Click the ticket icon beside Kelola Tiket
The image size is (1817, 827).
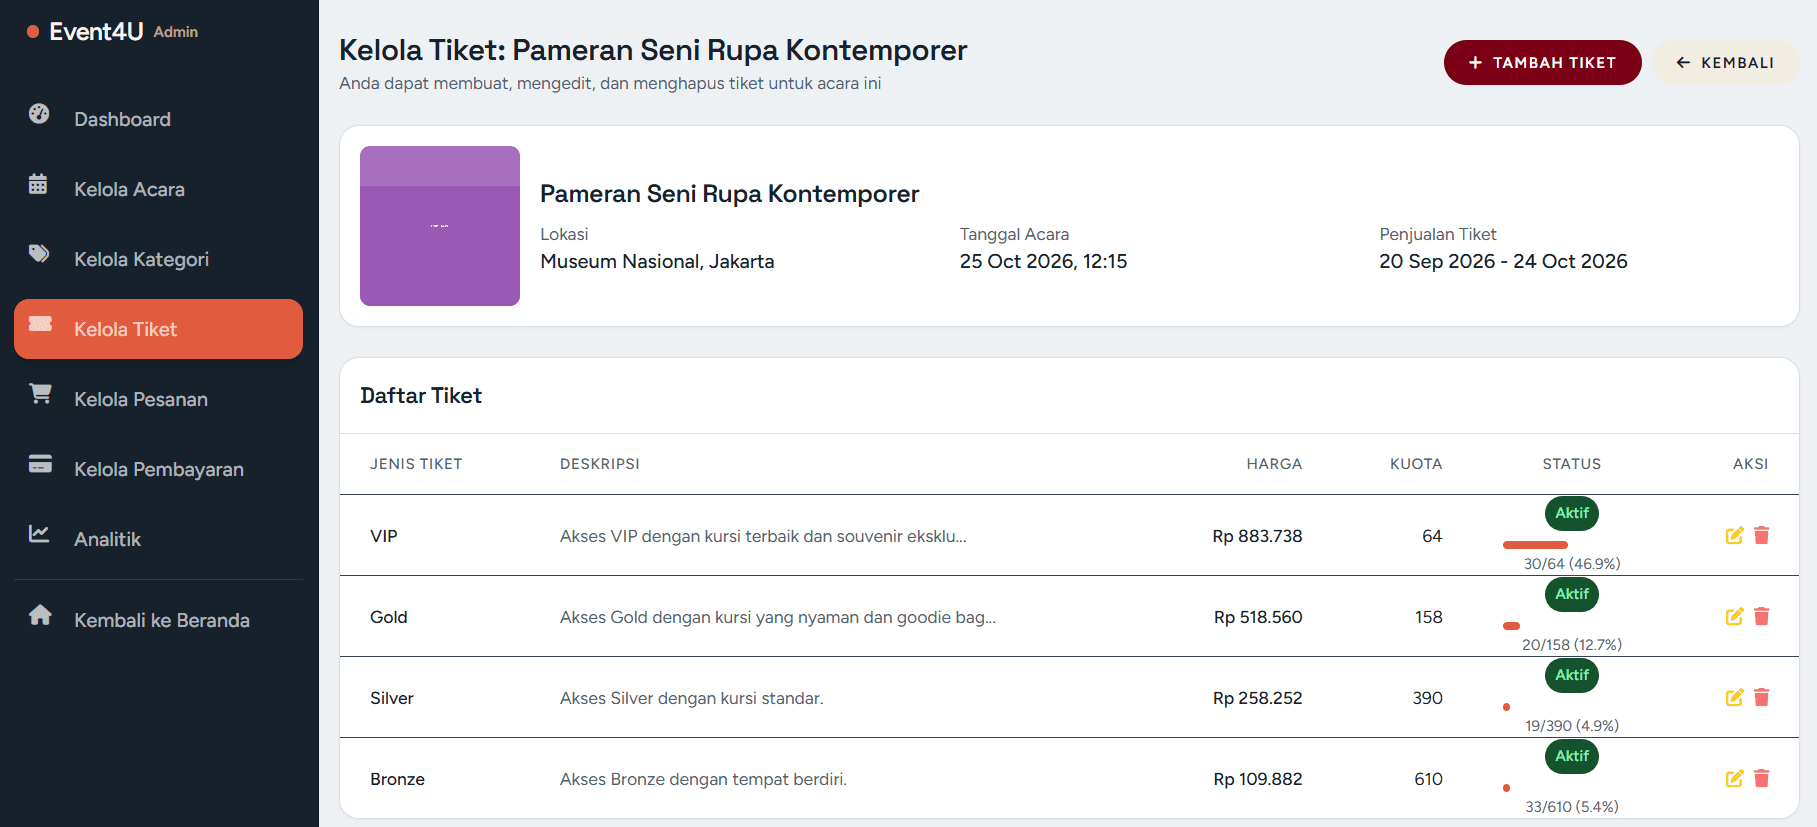[x=40, y=323]
